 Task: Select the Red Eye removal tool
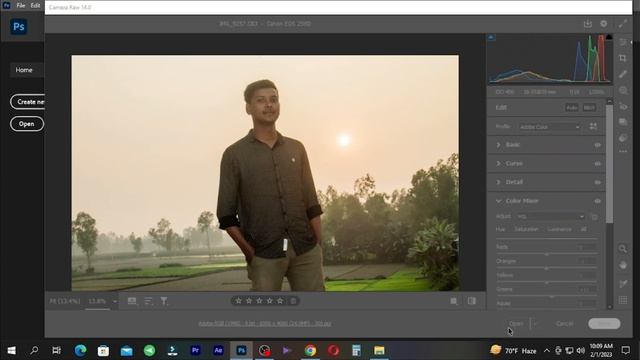coord(622,106)
